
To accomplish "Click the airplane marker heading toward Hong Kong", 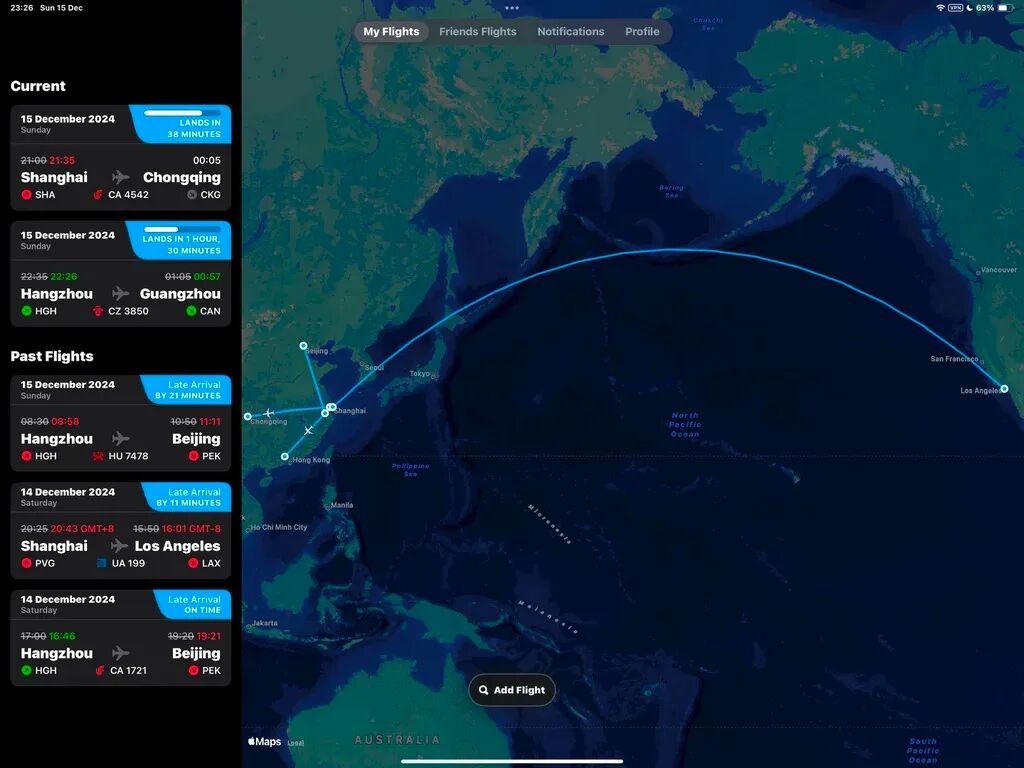I will tap(308, 430).
